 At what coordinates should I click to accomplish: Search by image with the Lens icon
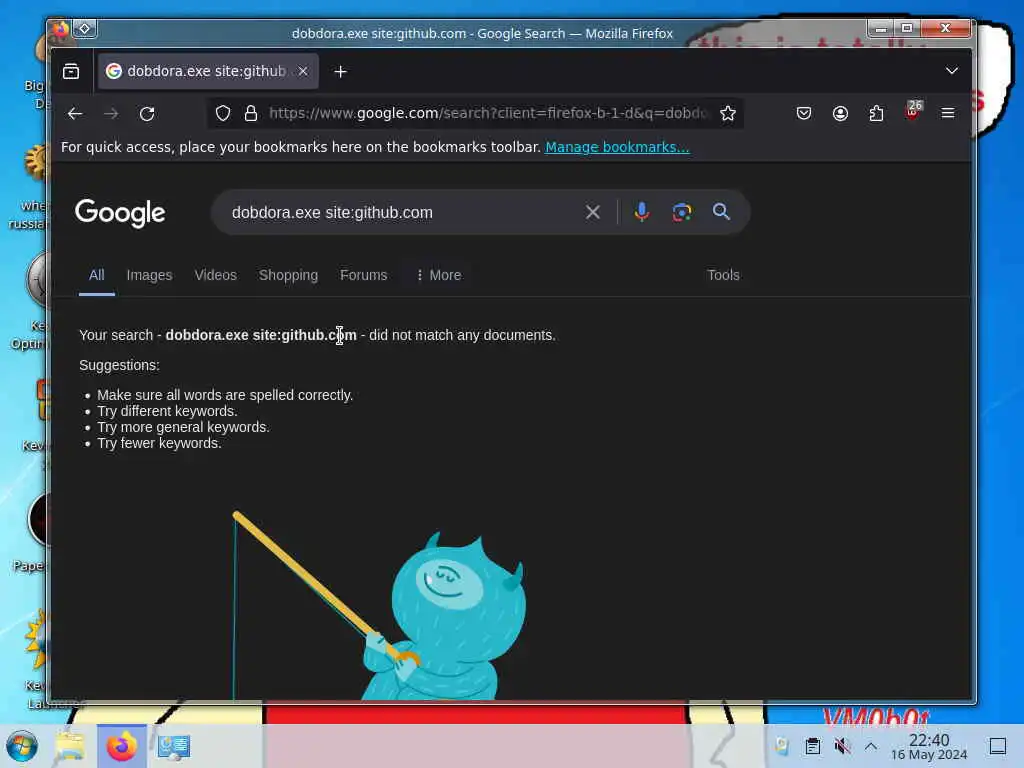[x=682, y=212]
